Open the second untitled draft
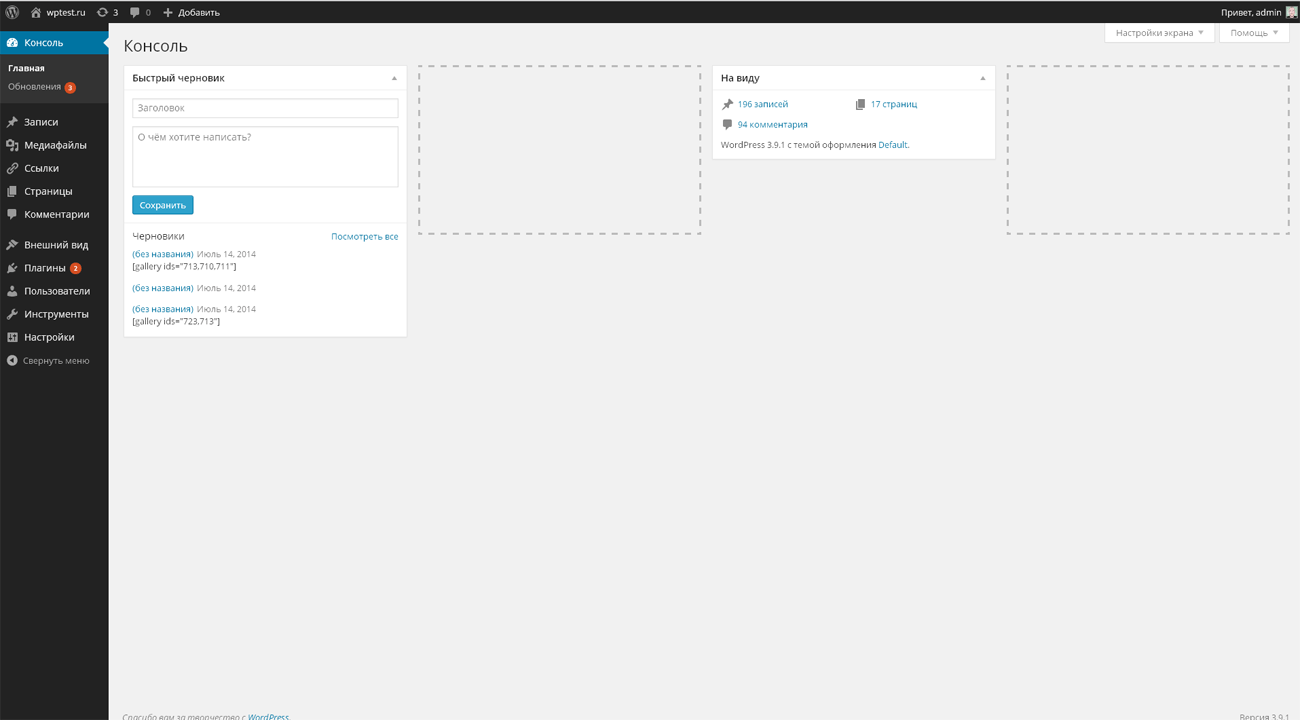Image resolution: width=1300 pixels, height=720 pixels. click(163, 288)
